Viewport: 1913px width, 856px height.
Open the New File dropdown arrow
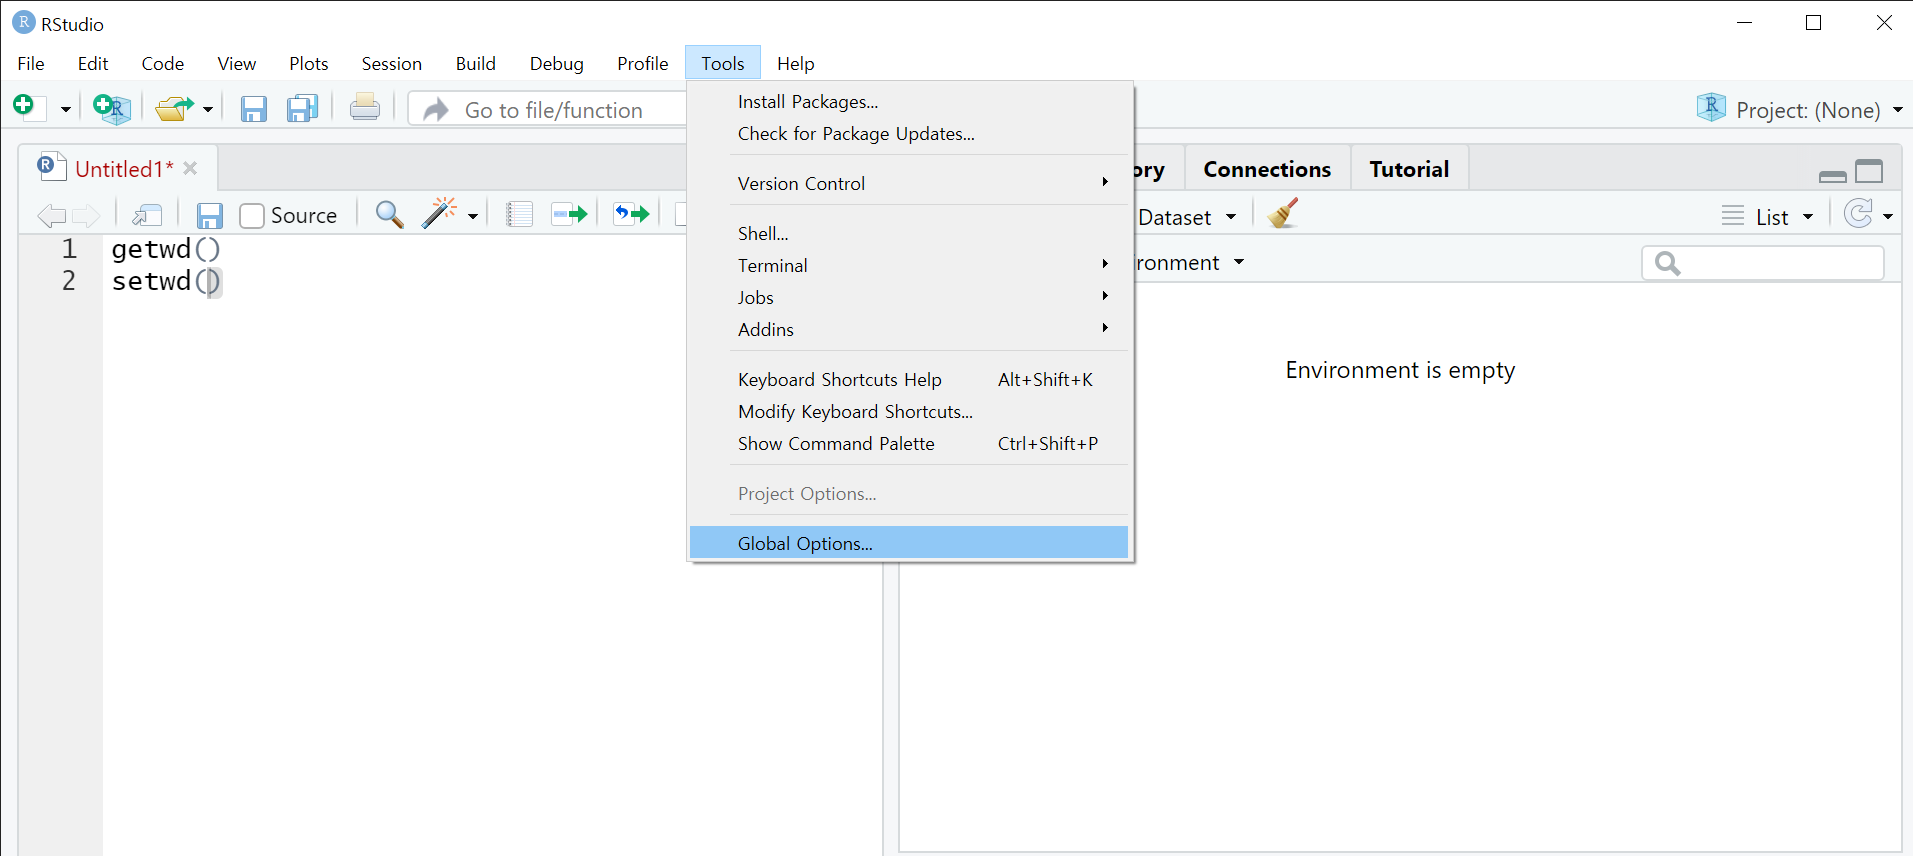[66, 109]
